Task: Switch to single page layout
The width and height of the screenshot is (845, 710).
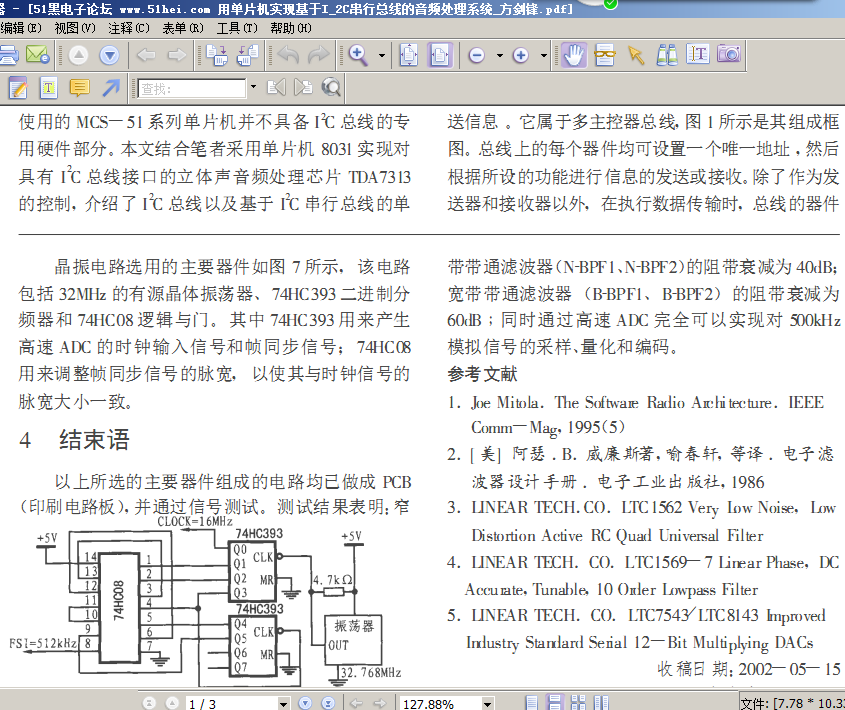Action: 531,702
